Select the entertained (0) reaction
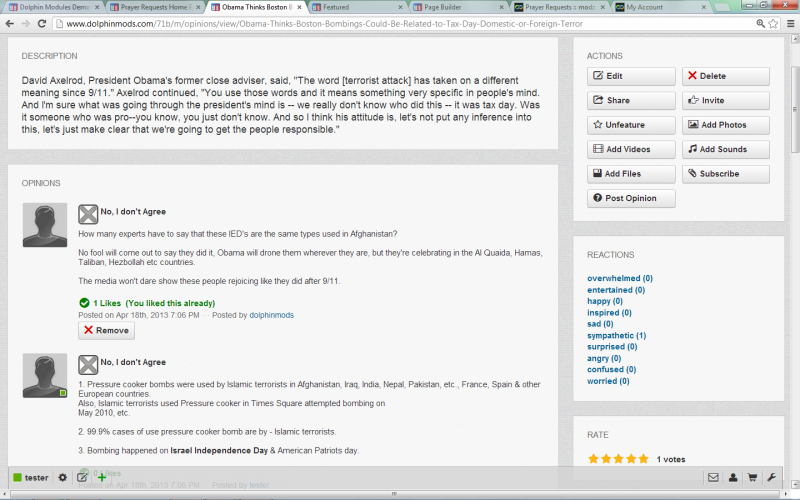Image resolution: width=800 pixels, height=500 pixels. coord(616,290)
